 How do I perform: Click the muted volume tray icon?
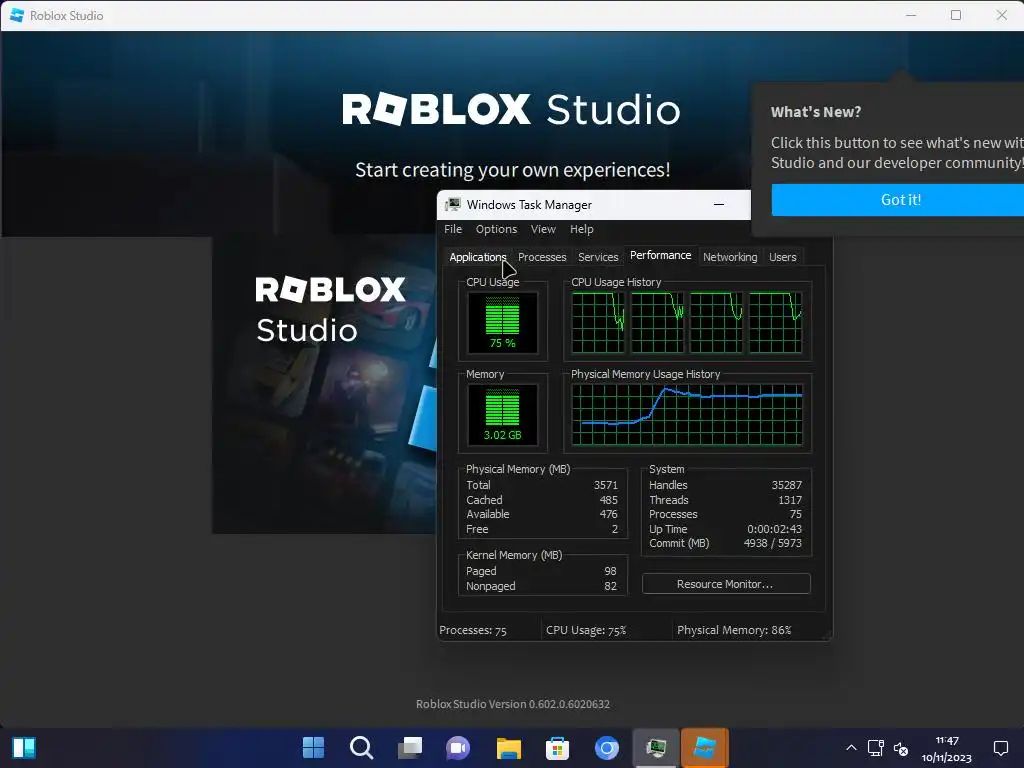(x=901, y=748)
